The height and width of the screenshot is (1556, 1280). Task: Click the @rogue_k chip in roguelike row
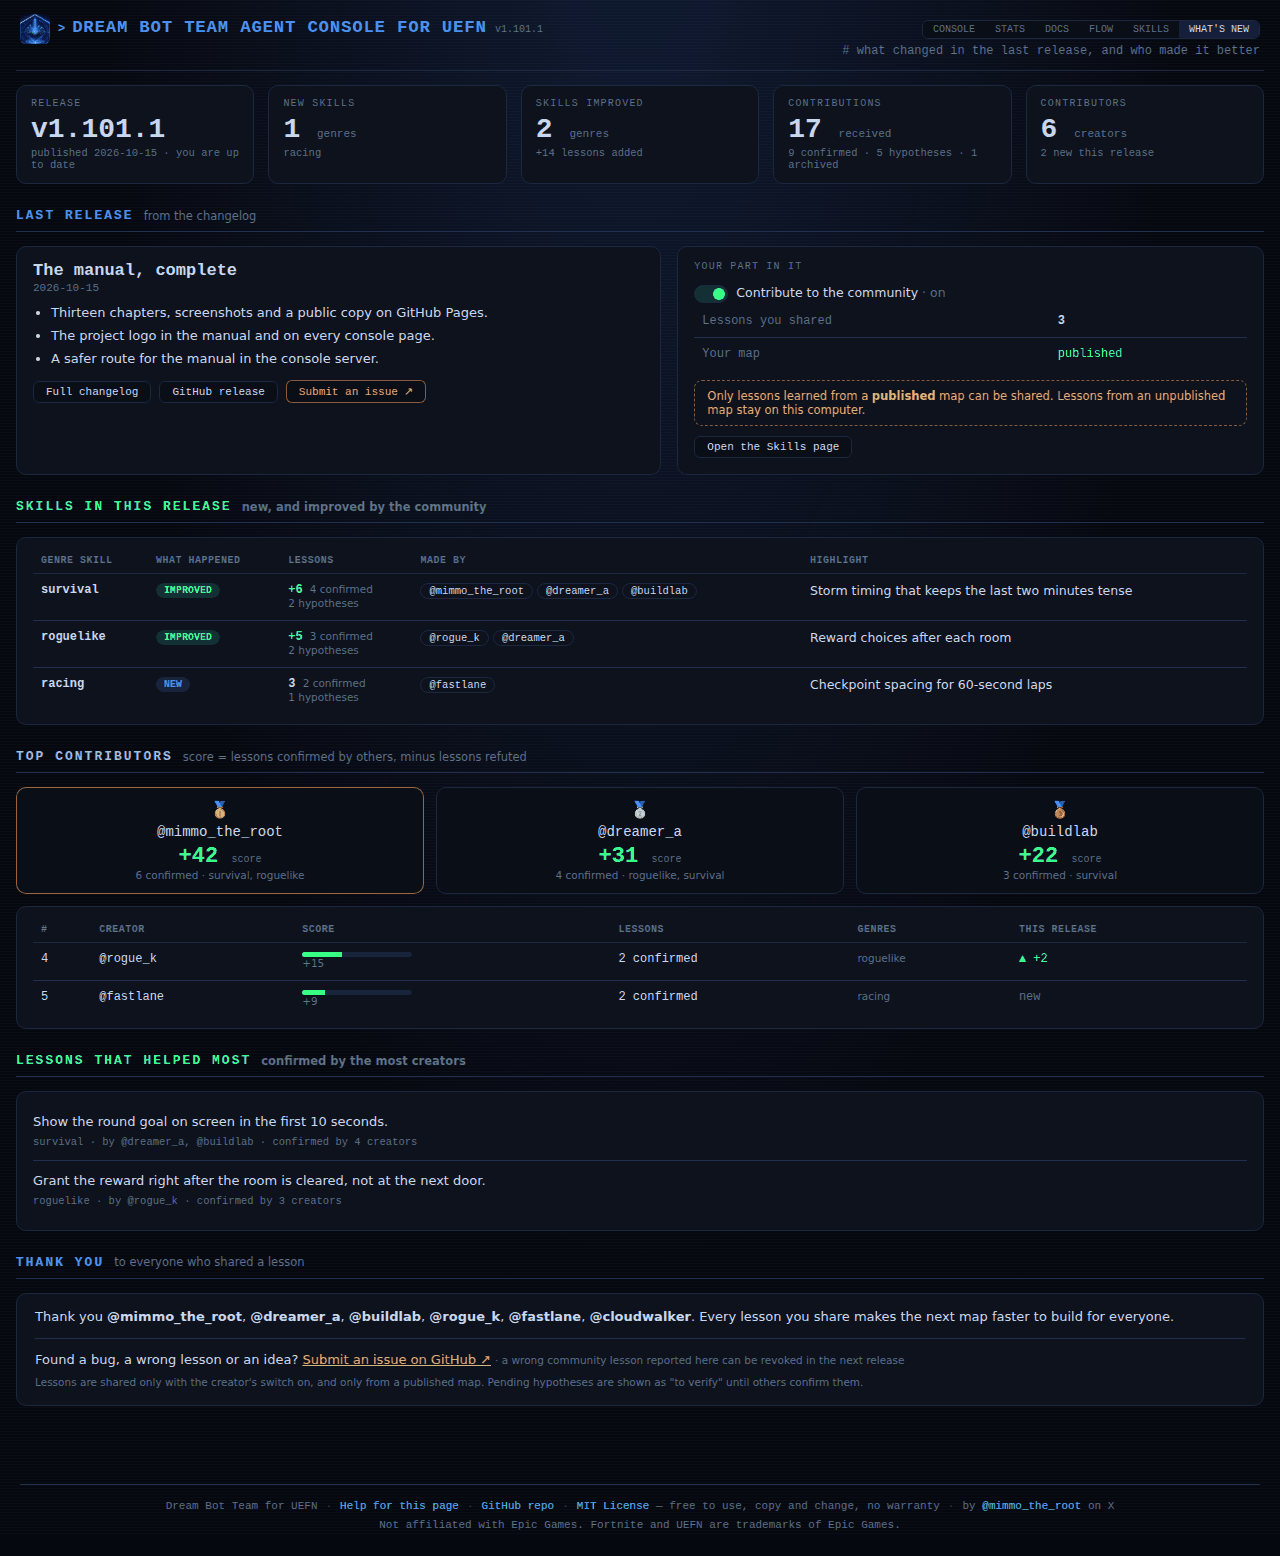[x=454, y=638]
